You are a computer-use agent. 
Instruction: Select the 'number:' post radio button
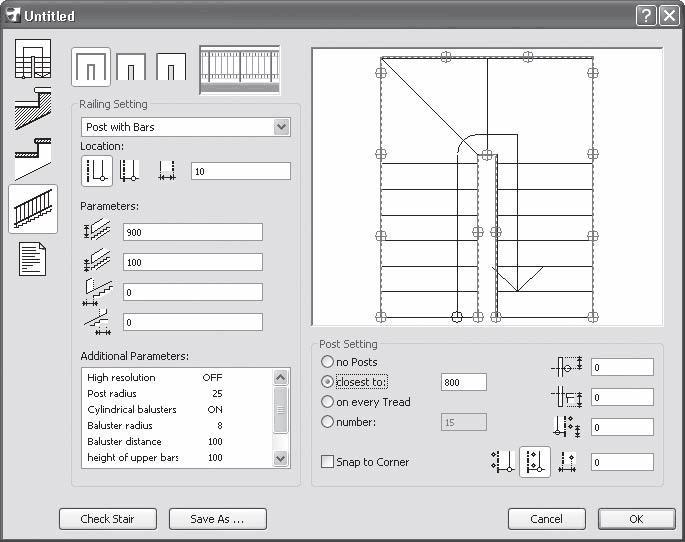pos(327,422)
